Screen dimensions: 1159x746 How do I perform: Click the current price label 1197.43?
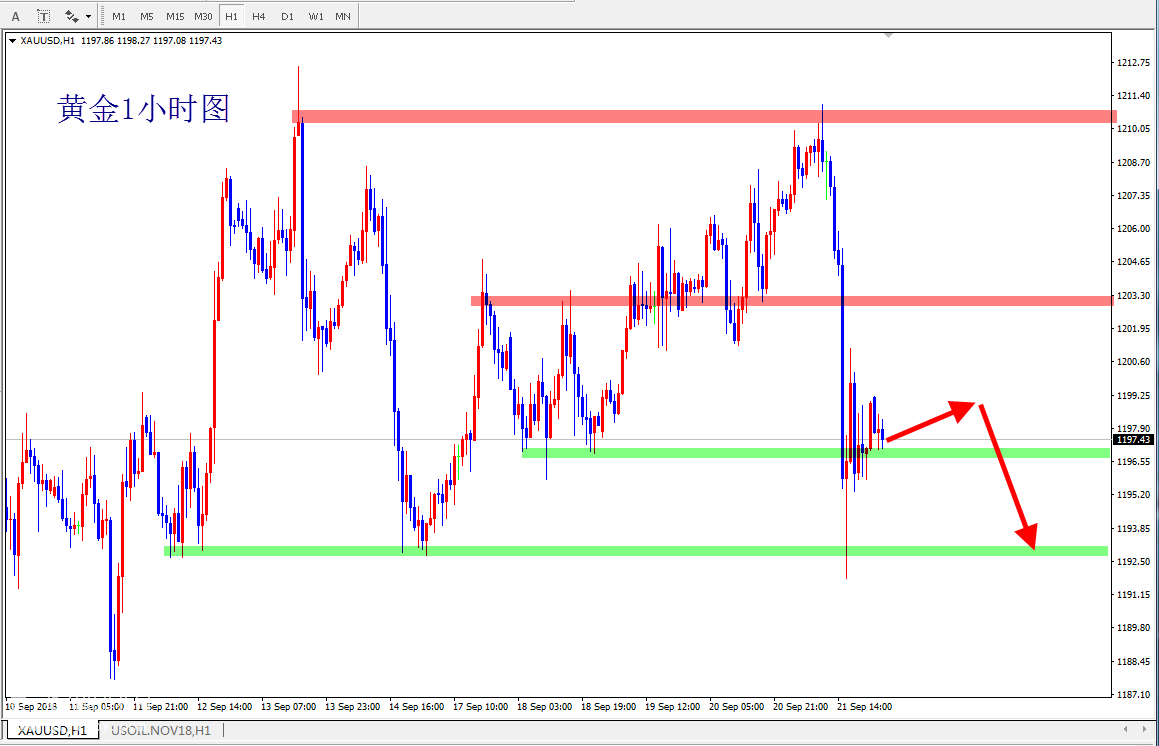click(x=1134, y=439)
